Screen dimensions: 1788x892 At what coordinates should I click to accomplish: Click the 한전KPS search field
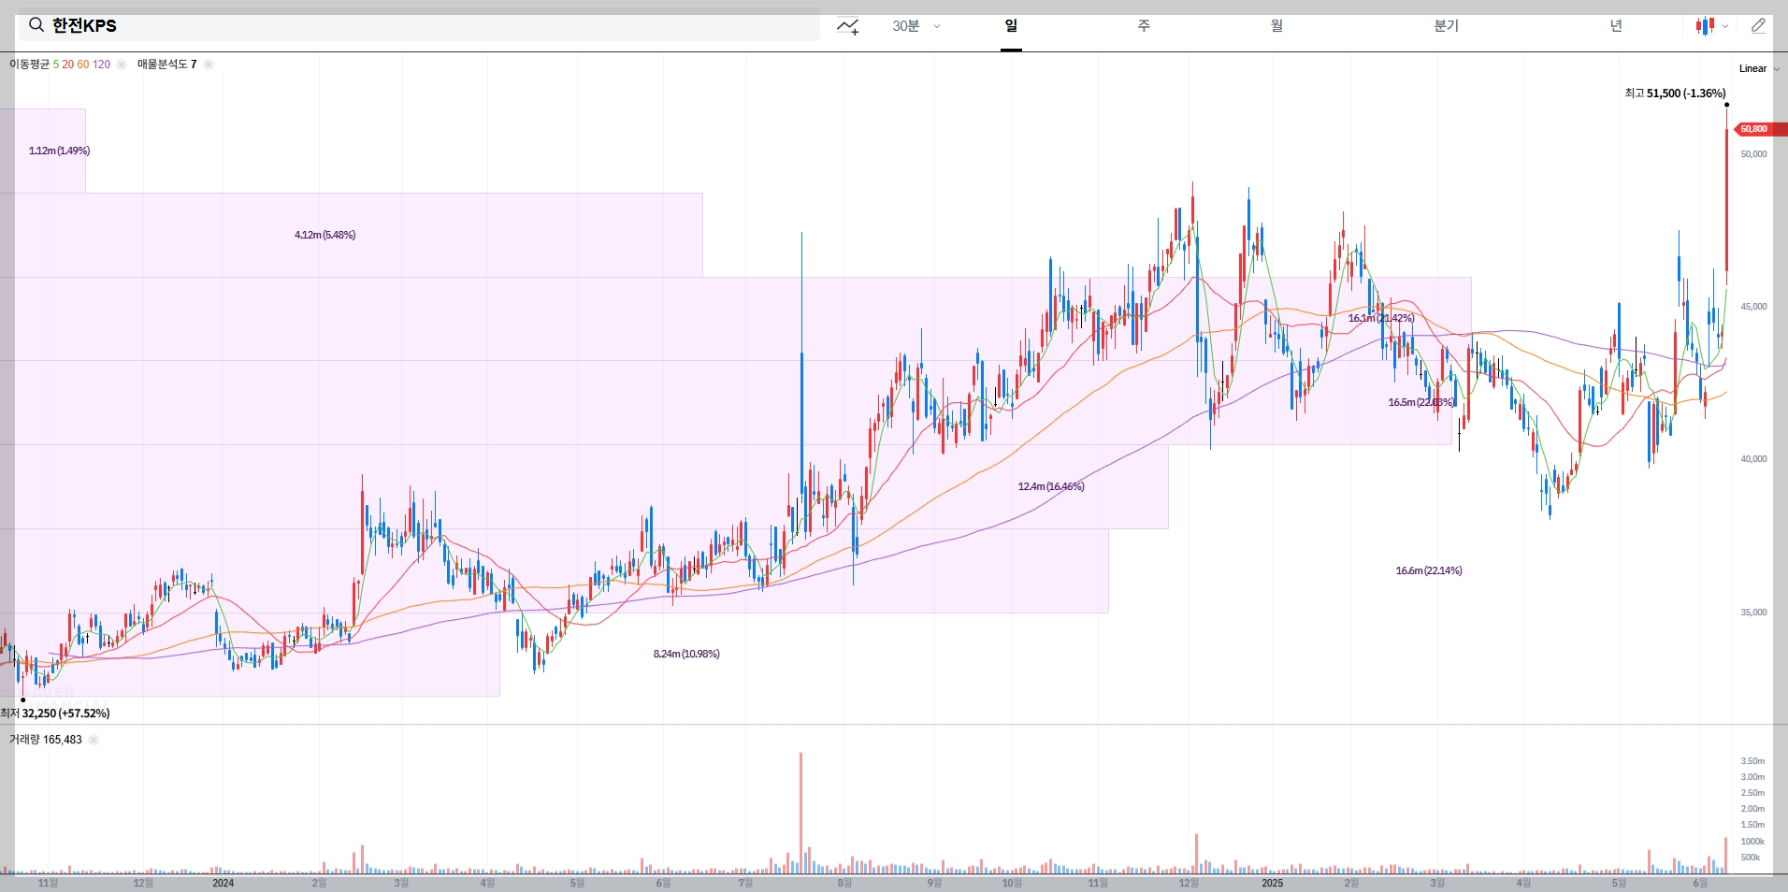[x=419, y=26]
